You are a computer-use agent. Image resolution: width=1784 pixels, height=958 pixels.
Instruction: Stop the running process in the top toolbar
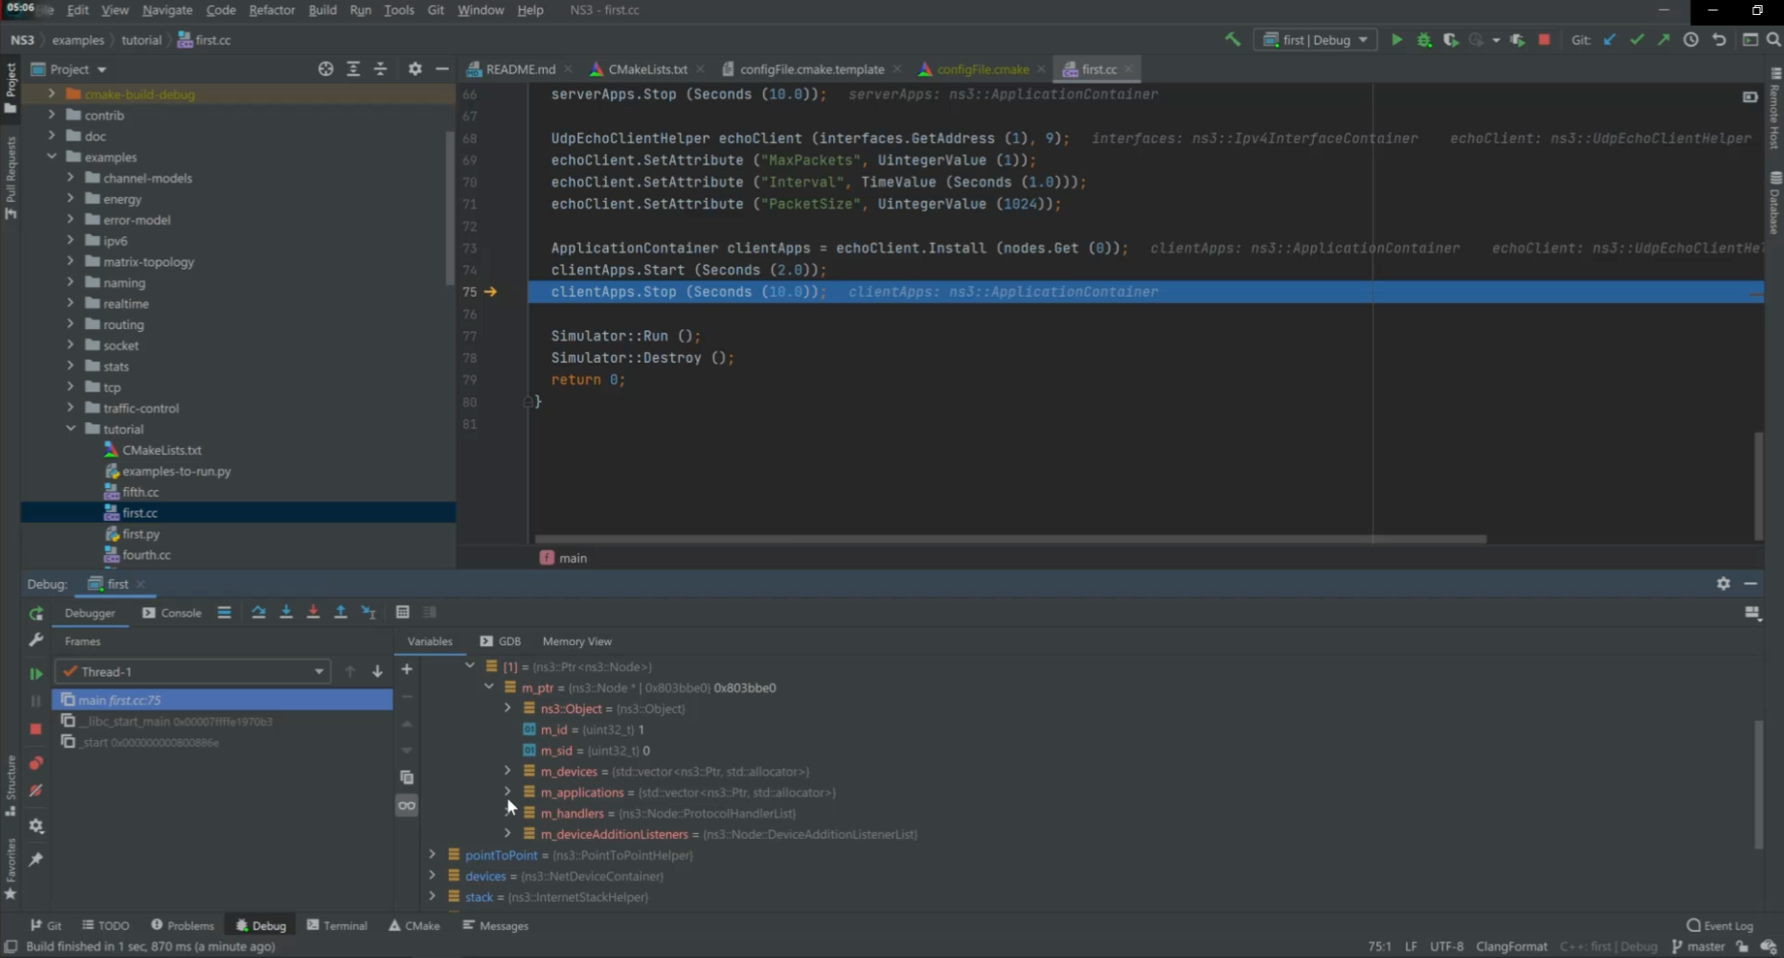tap(1544, 40)
